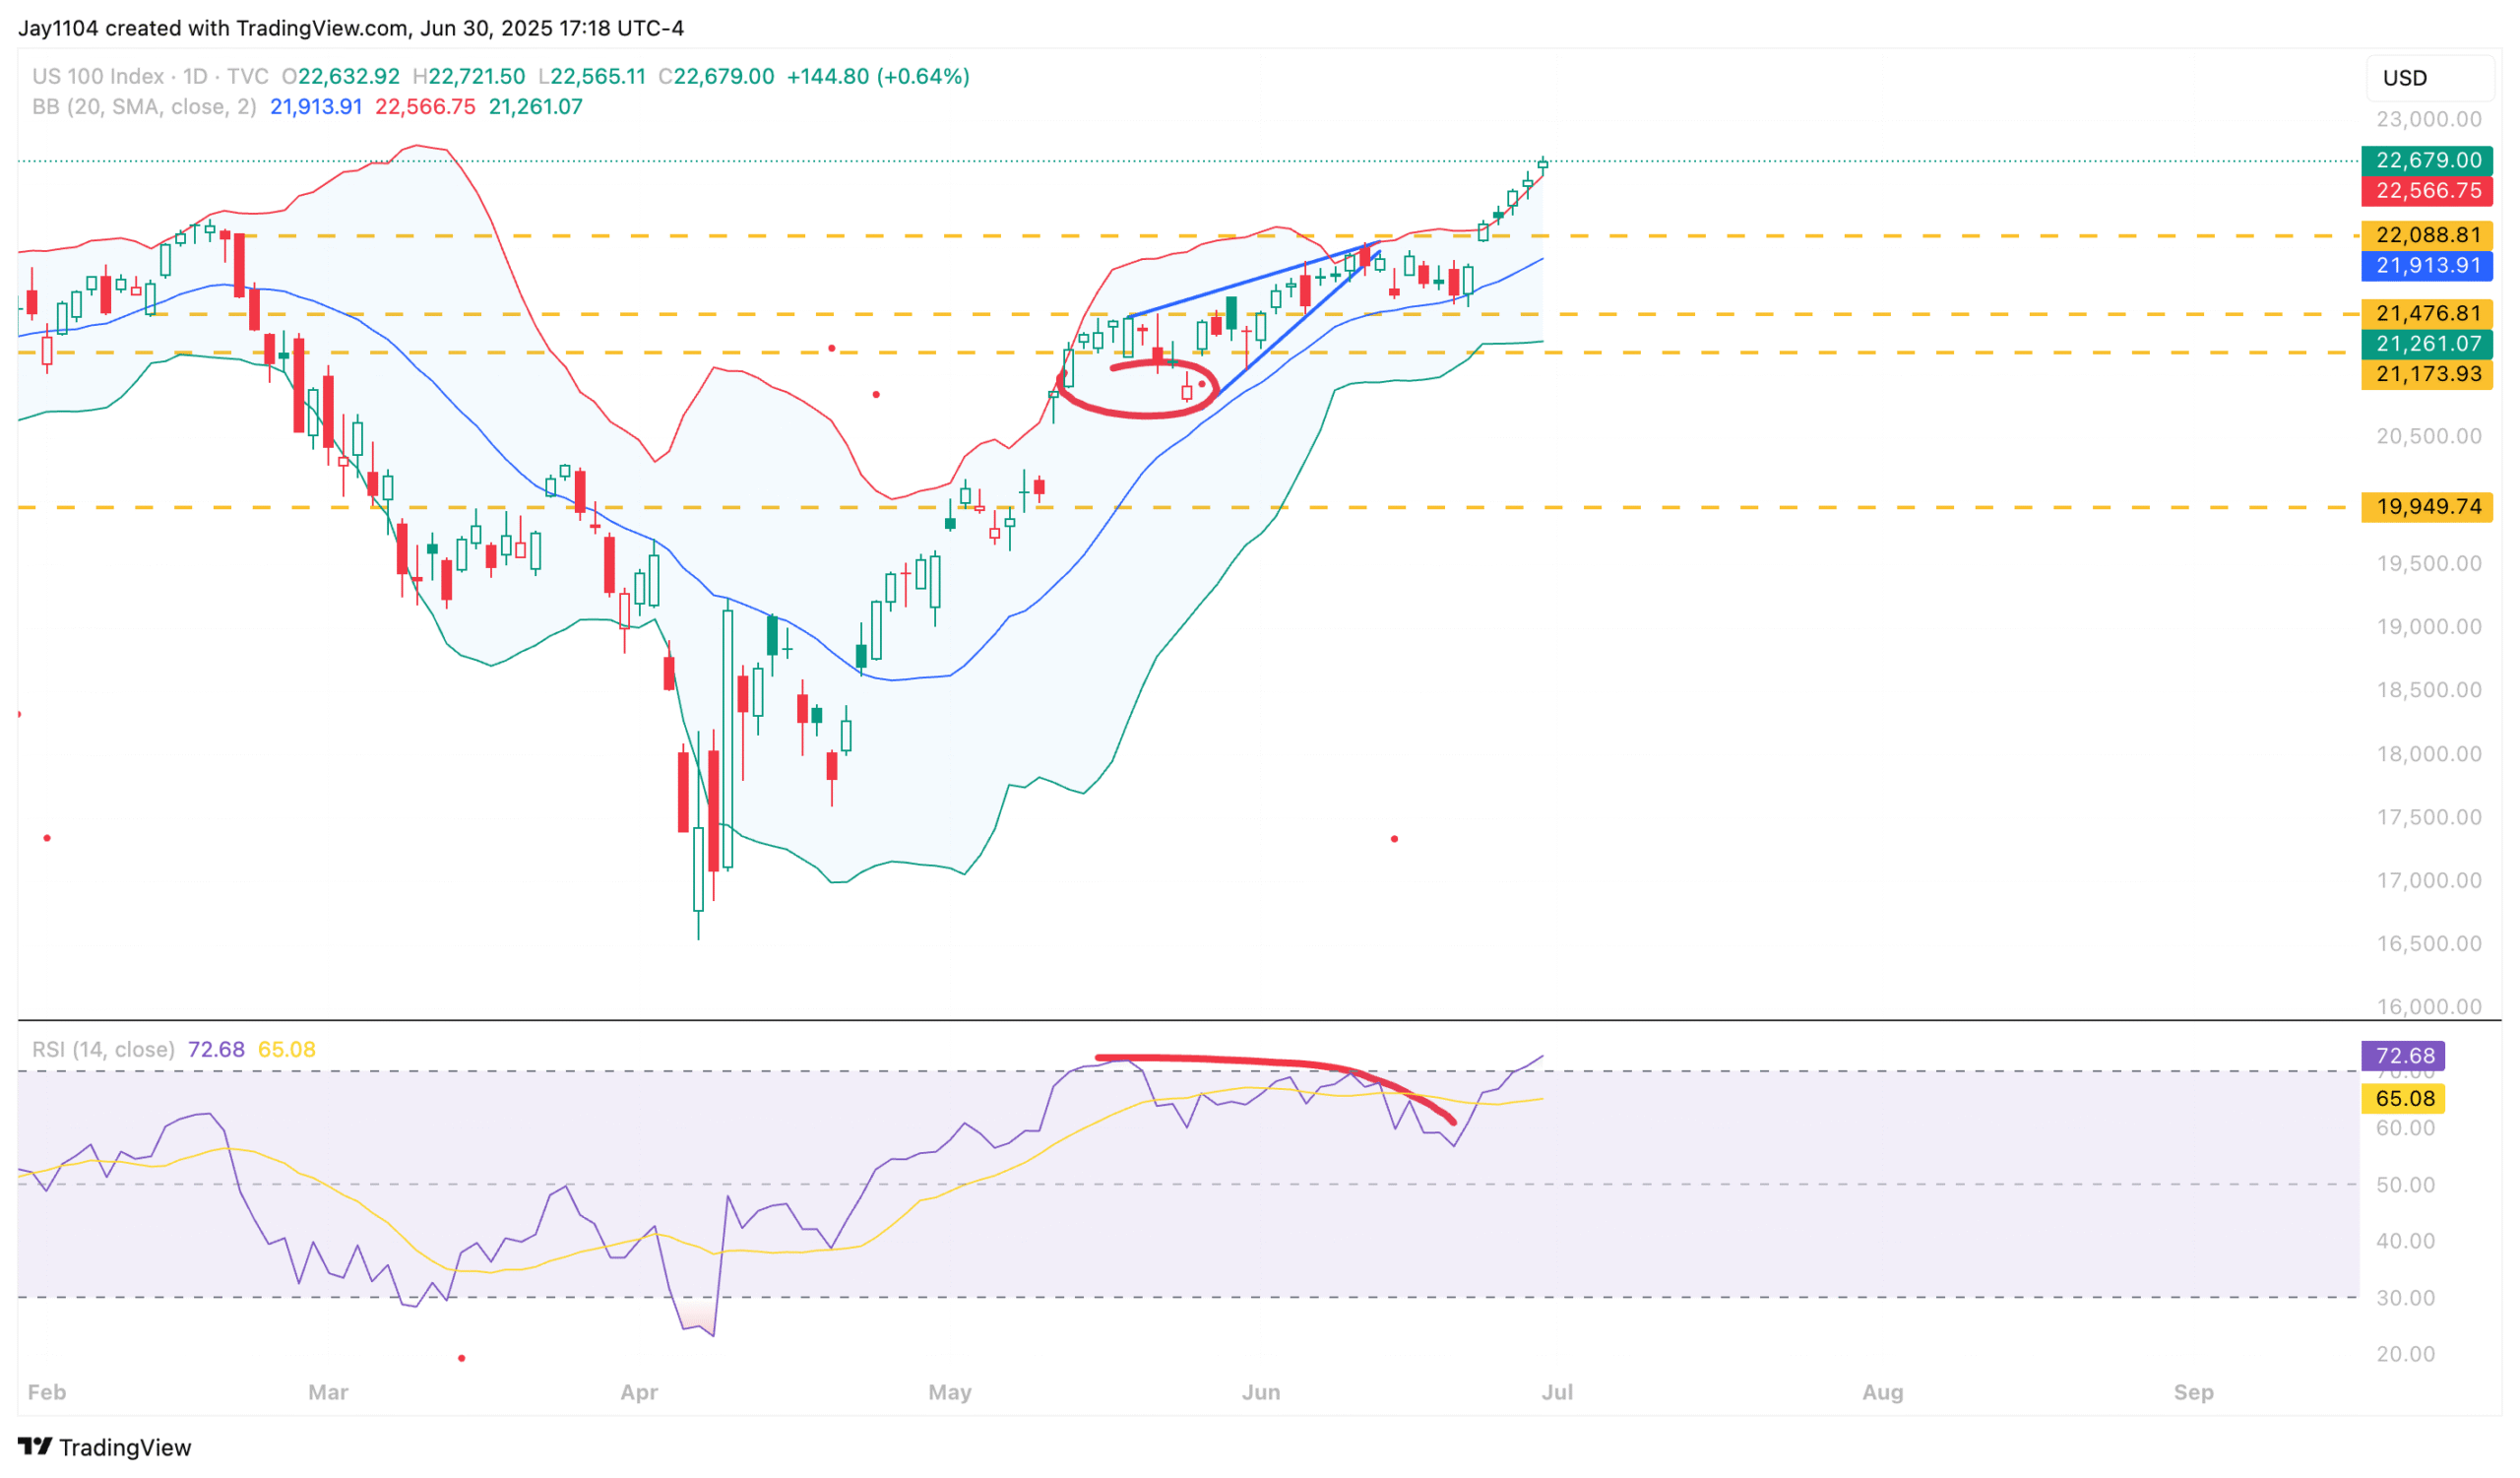Click the May label on the time axis
Viewport: 2520px width, 1478px height.
(x=950, y=1391)
